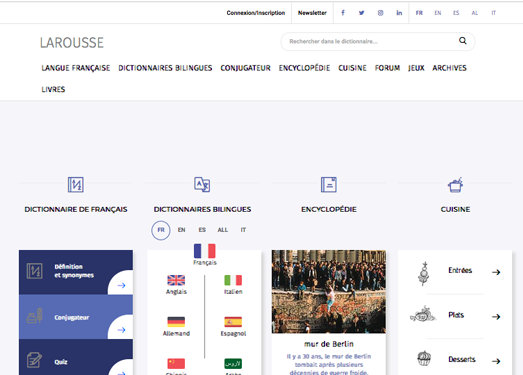Click the Quiz tile label
Image resolution: width=523 pixels, height=375 pixels.
click(x=61, y=362)
